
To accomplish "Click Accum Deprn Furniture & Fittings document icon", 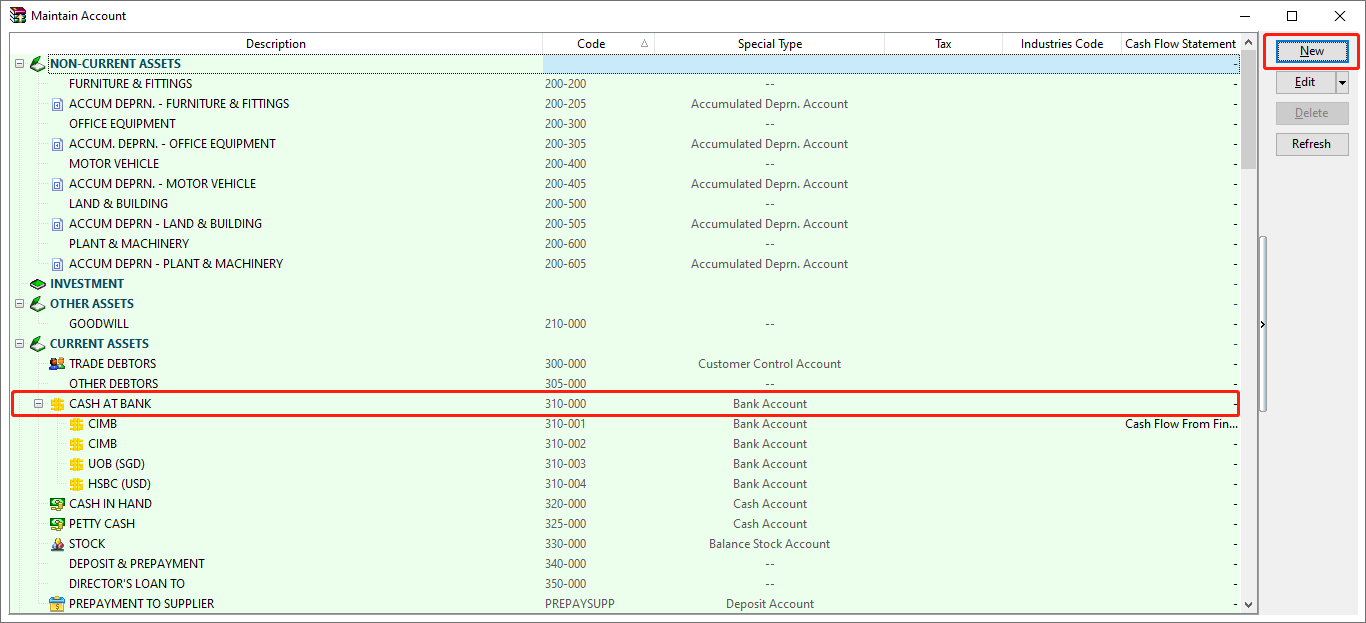I will [57, 104].
